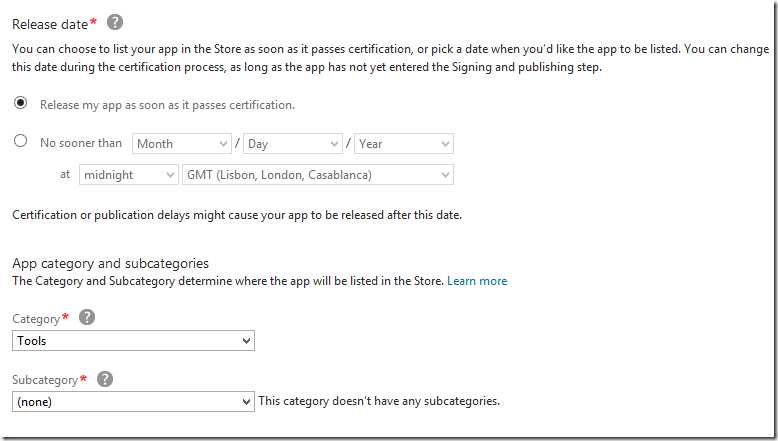Select release as soon as it passes certification
Screen dimensions: 778x441
click(x=20, y=104)
